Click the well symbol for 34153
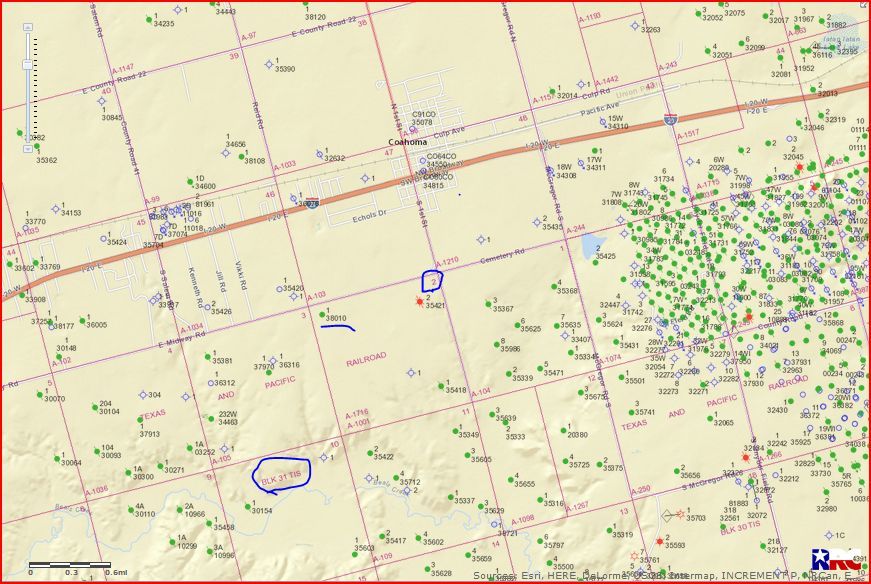Screen dimensions: 871x584 (56, 209)
